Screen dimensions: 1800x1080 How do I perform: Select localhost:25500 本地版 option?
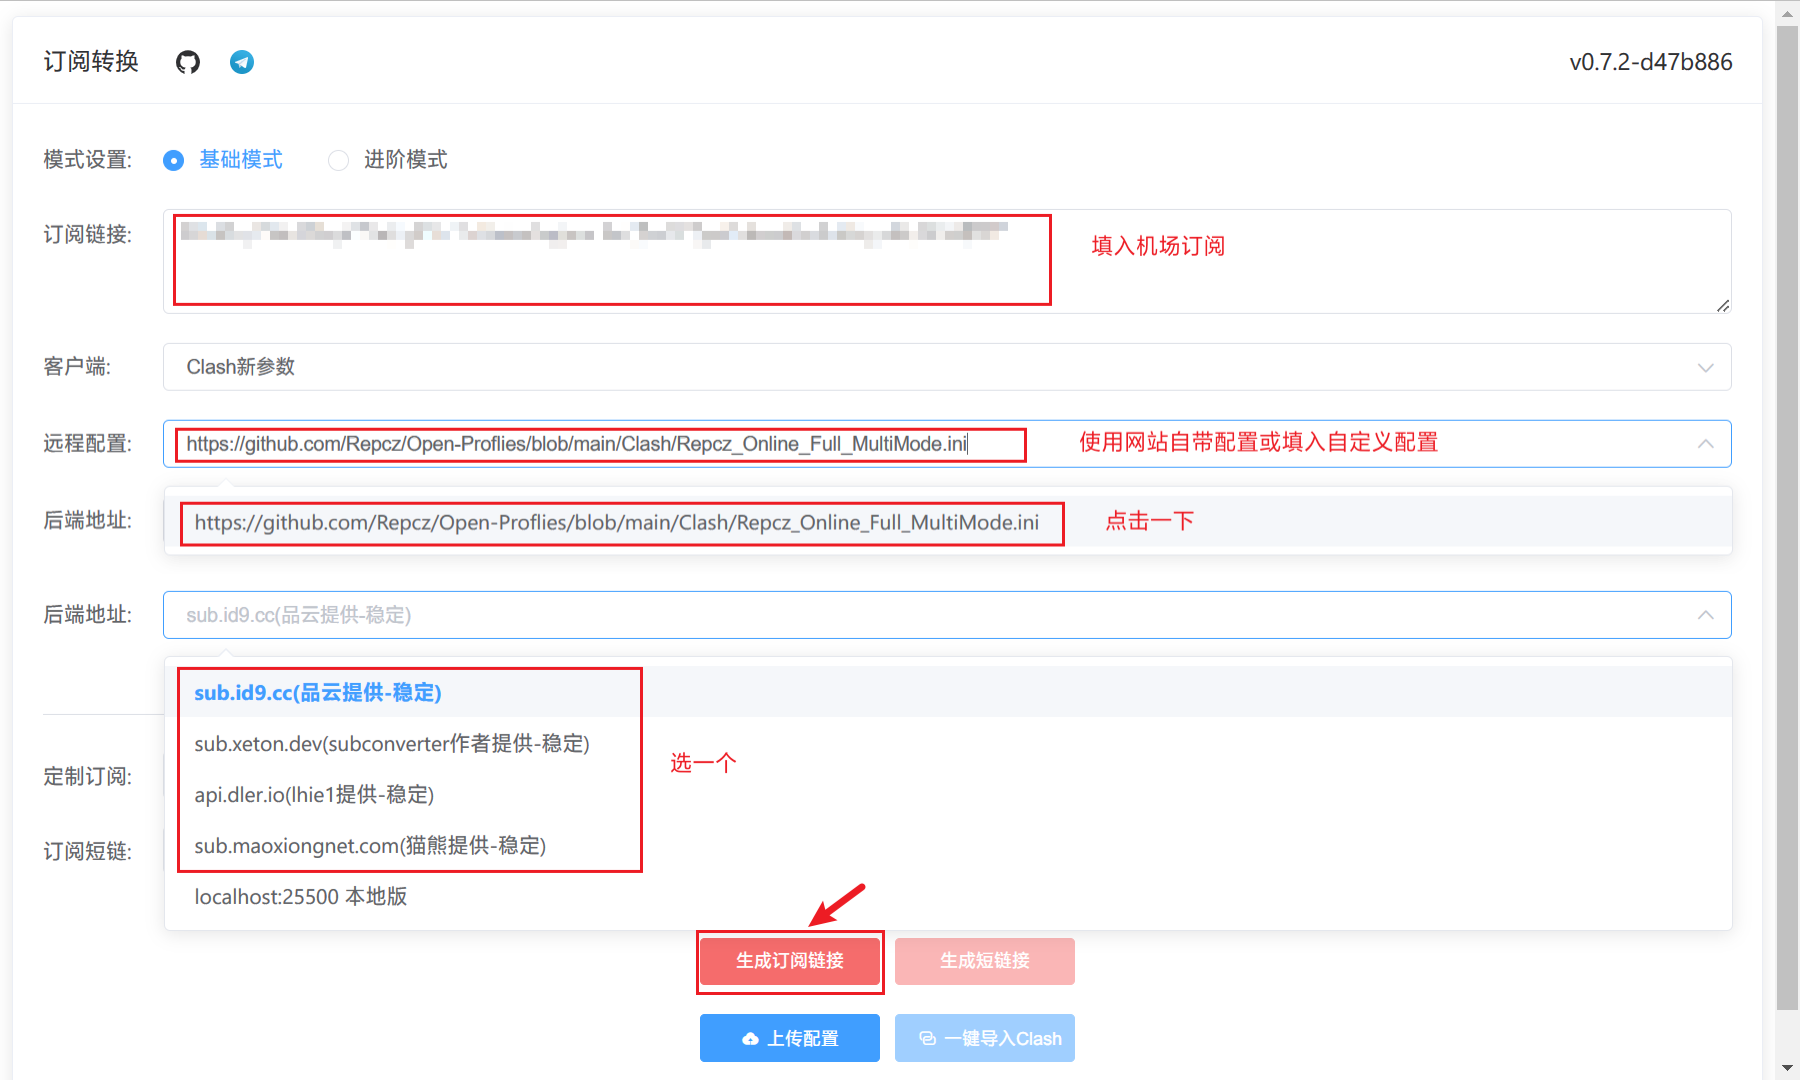tap(301, 897)
